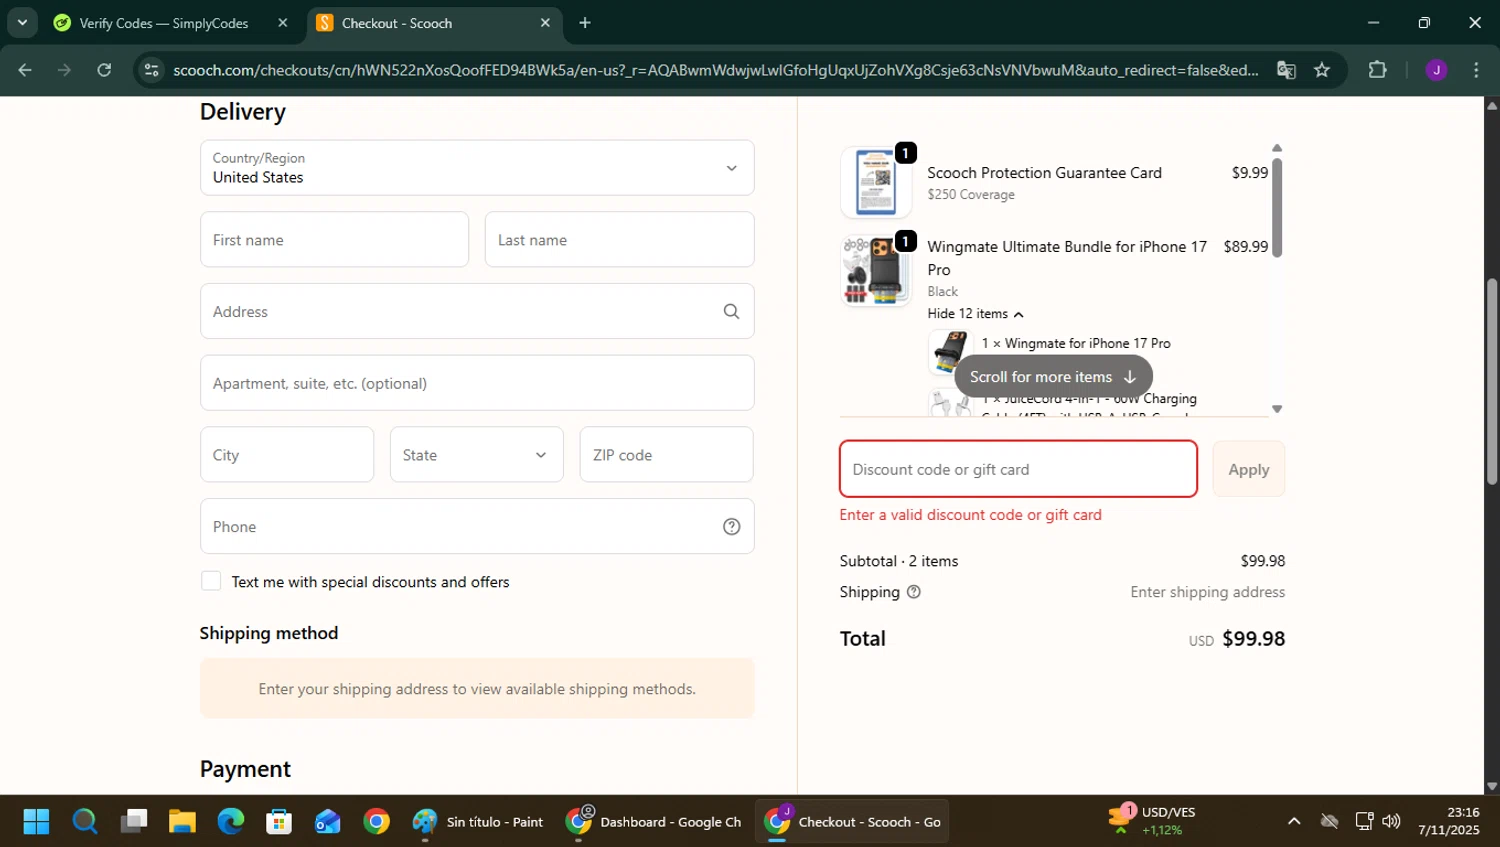
Task: Click the Wingmate for iPhone 17 Pro thumbnail
Action: click(950, 352)
